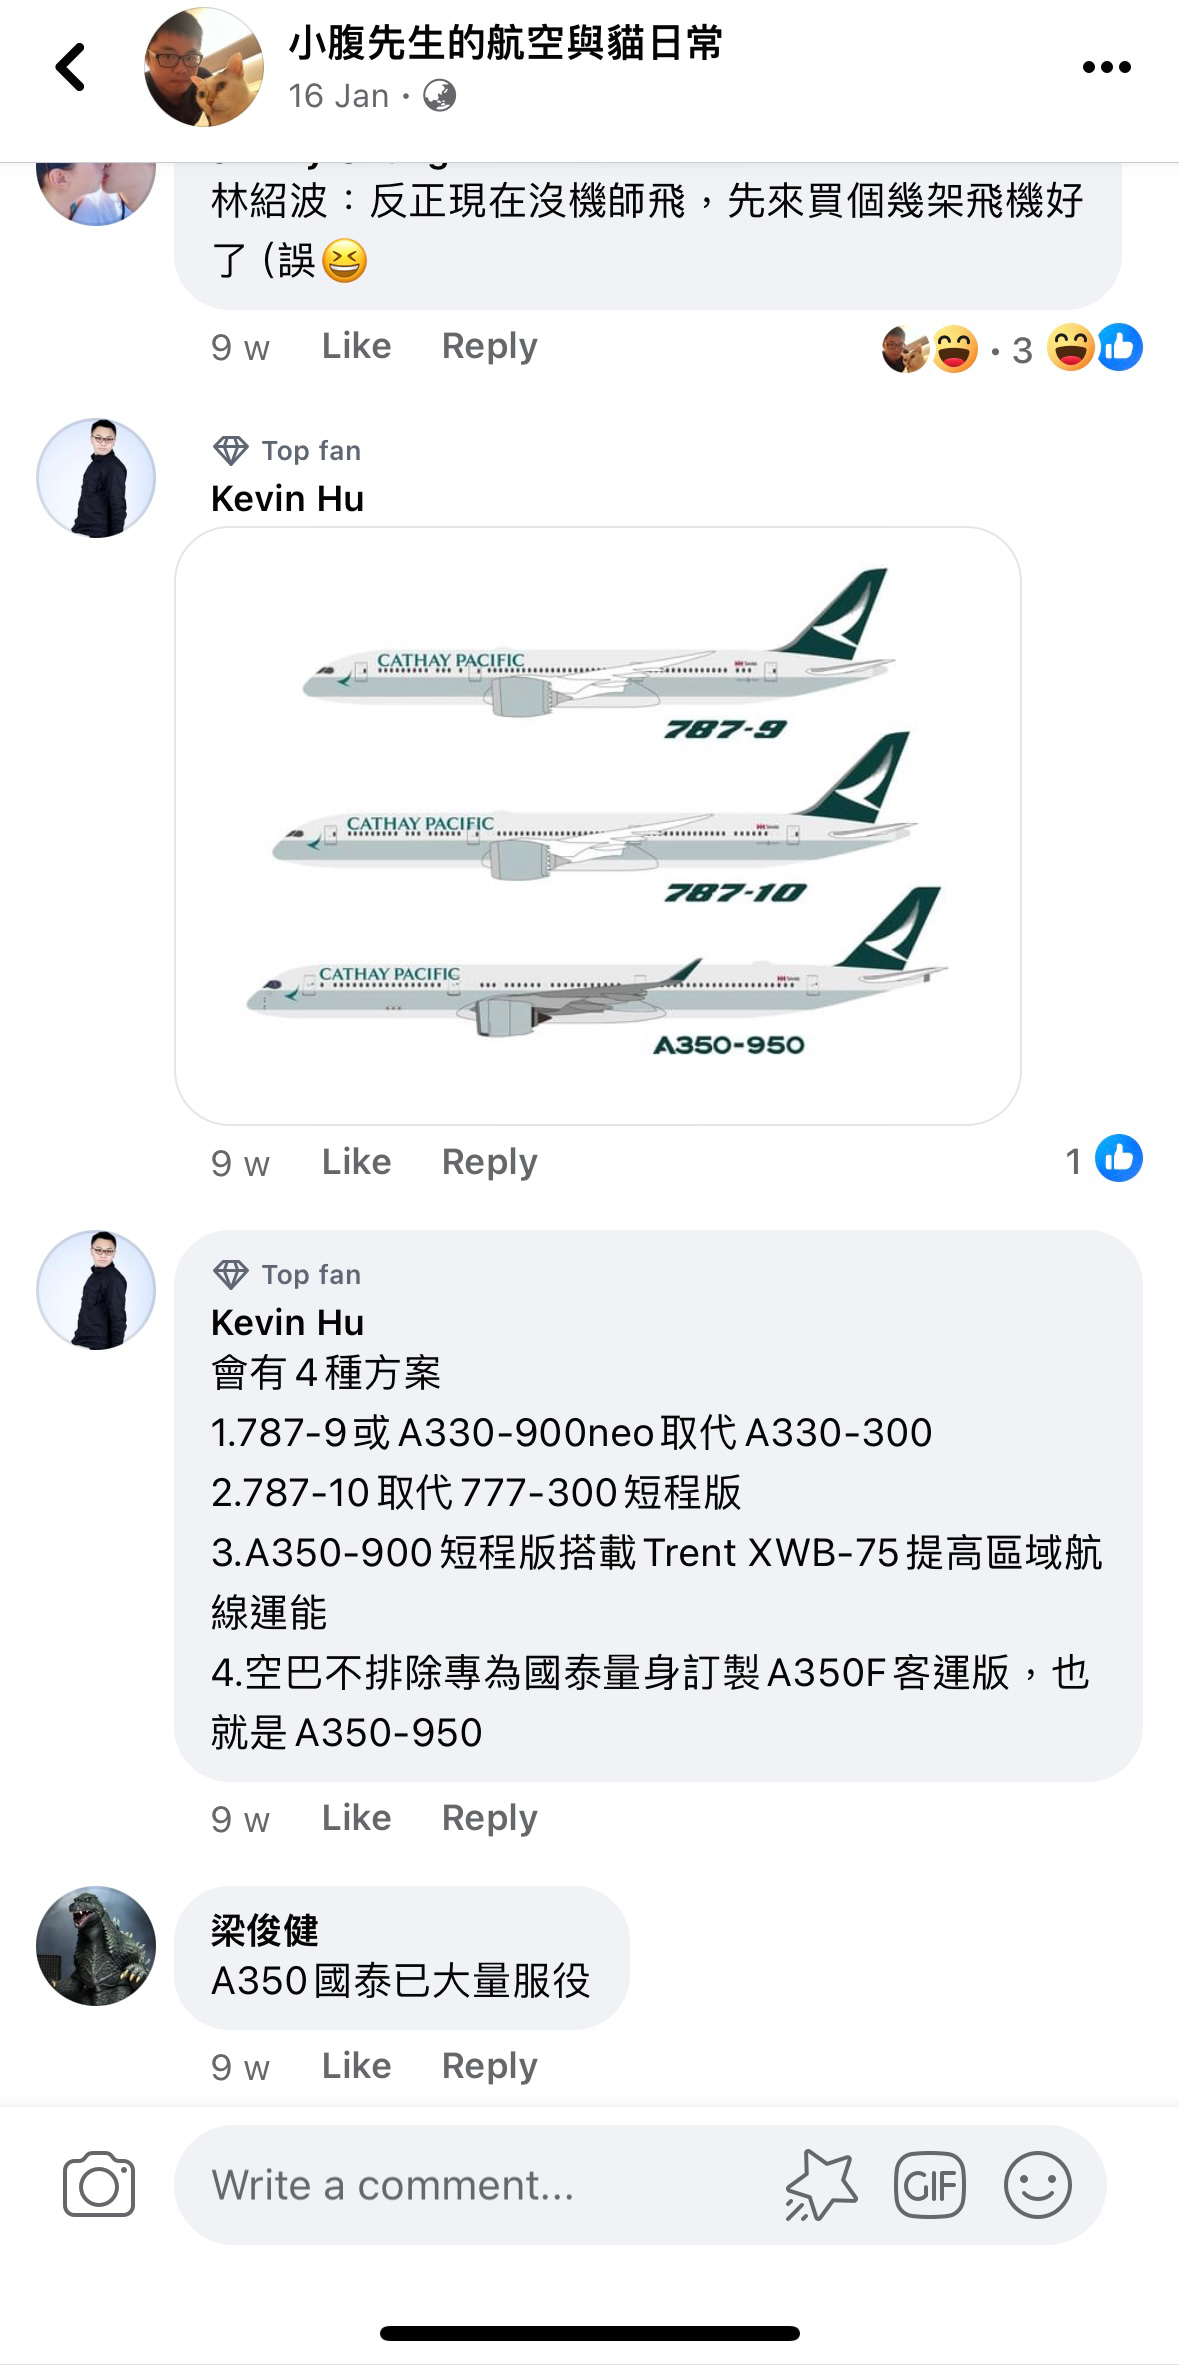The image size is (1179, 2365).
Task: Tap the back arrow icon
Action: [70, 67]
